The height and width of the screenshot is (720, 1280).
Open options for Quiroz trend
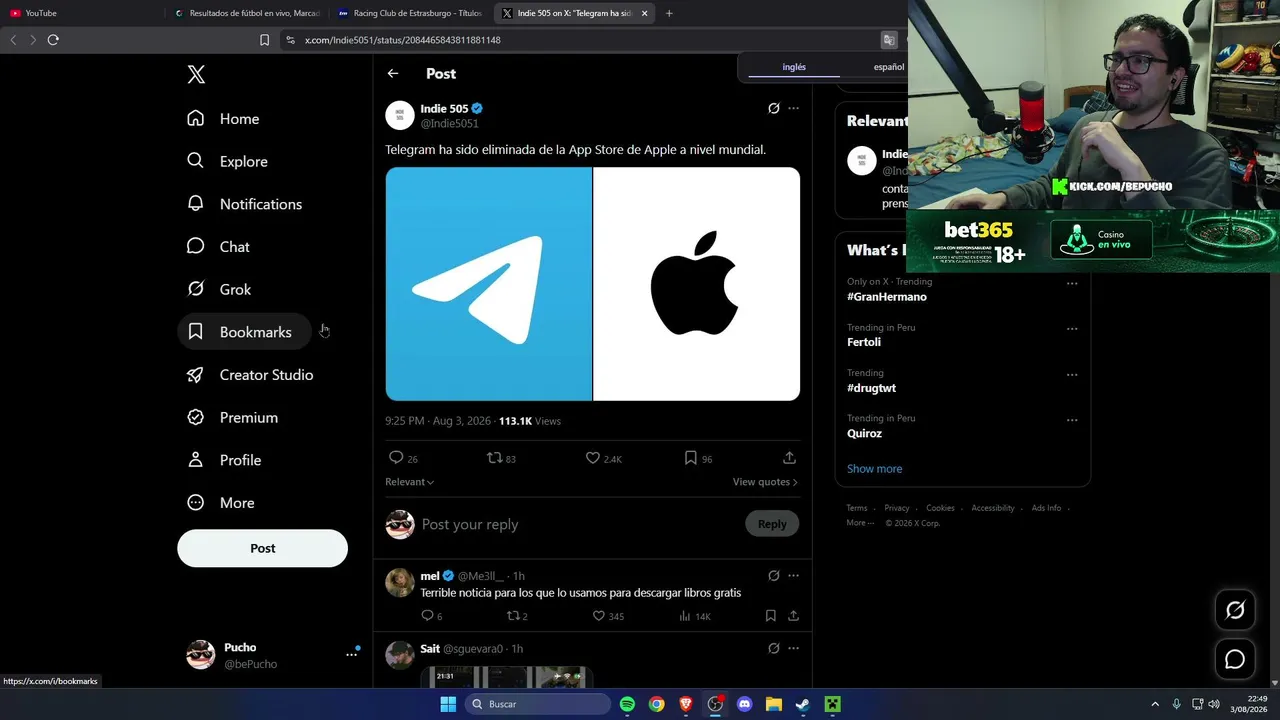(x=1072, y=420)
